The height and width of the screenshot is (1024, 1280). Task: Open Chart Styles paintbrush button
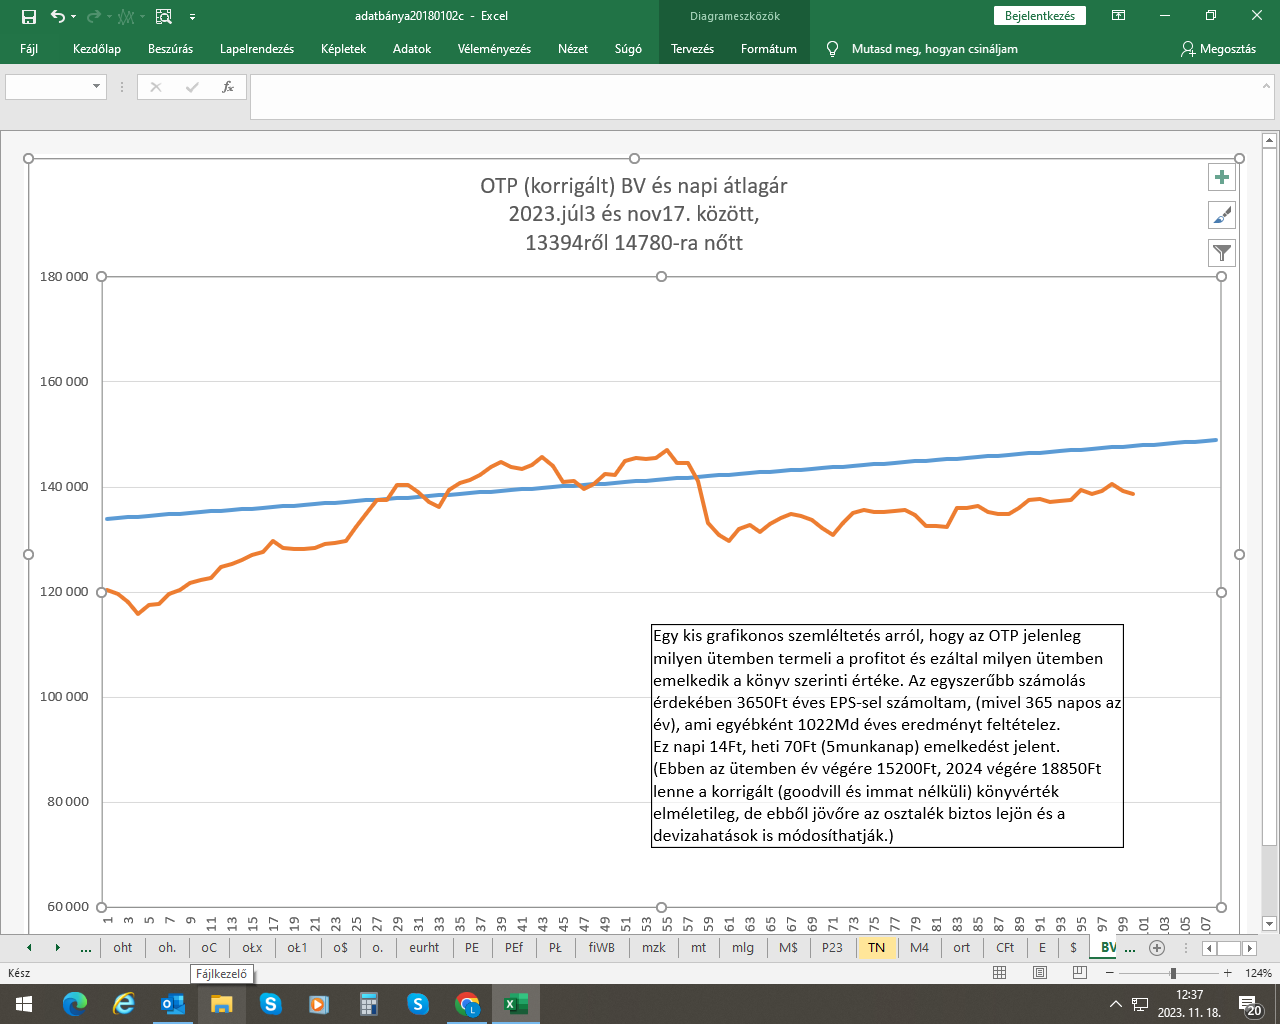tap(1221, 215)
